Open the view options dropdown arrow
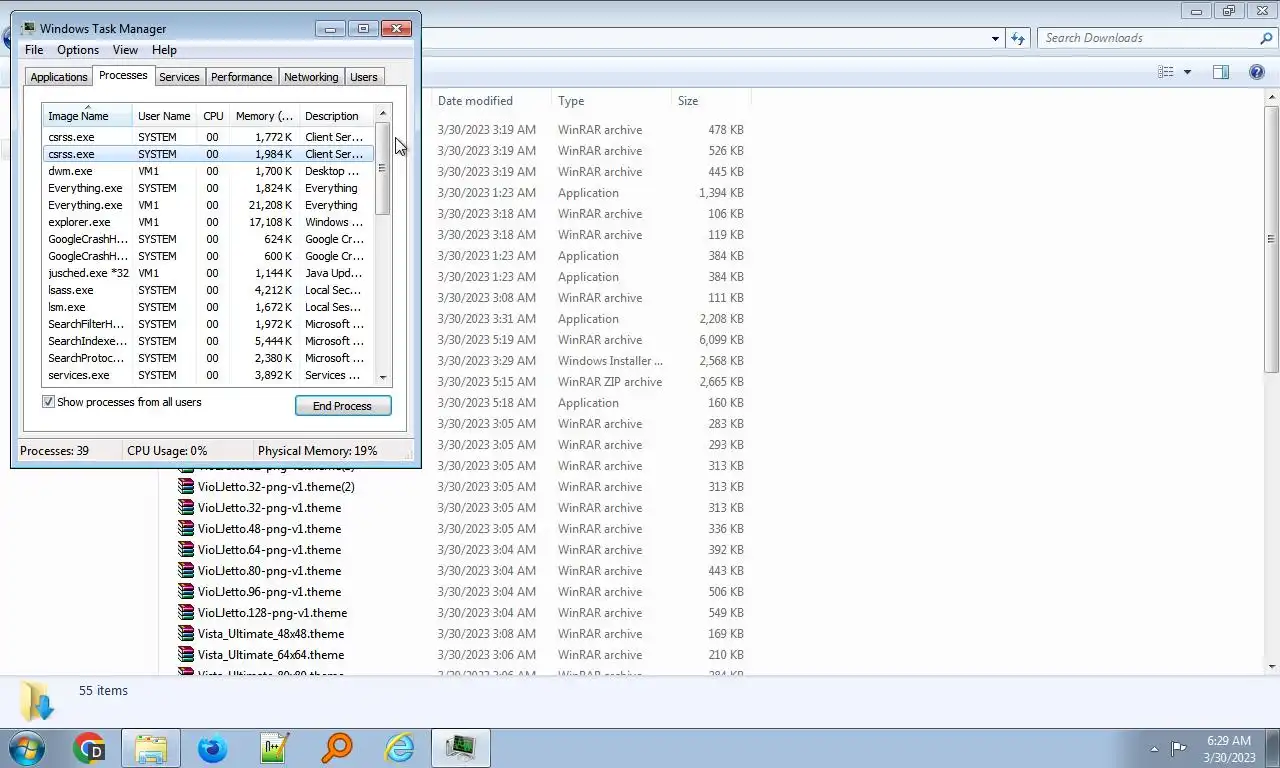Image resolution: width=1280 pixels, height=768 pixels. [x=1188, y=72]
